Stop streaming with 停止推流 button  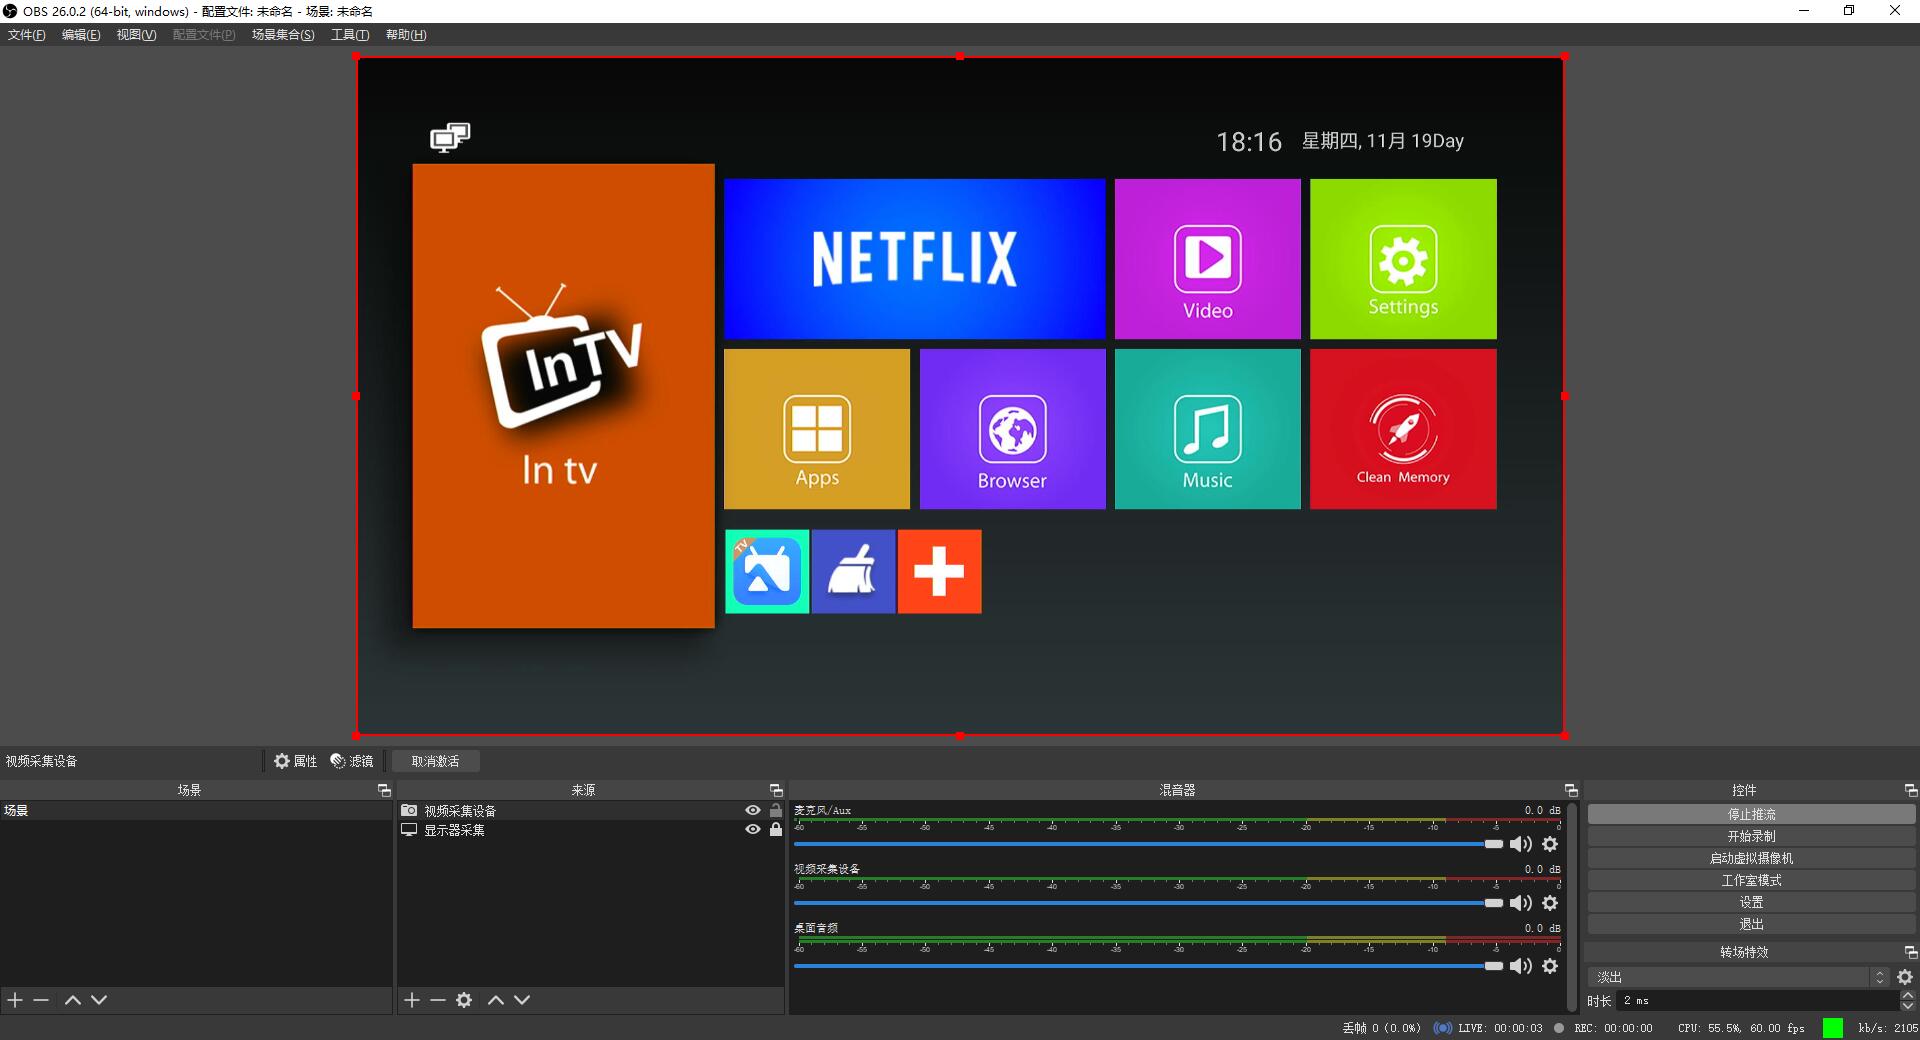point(1751,814)
